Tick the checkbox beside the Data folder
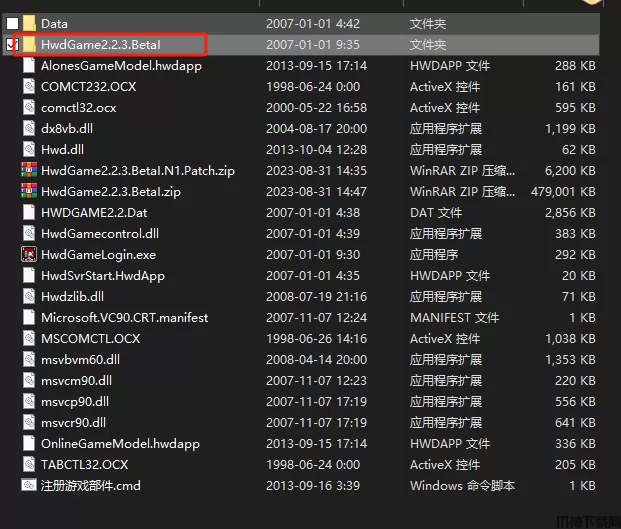 12,23
